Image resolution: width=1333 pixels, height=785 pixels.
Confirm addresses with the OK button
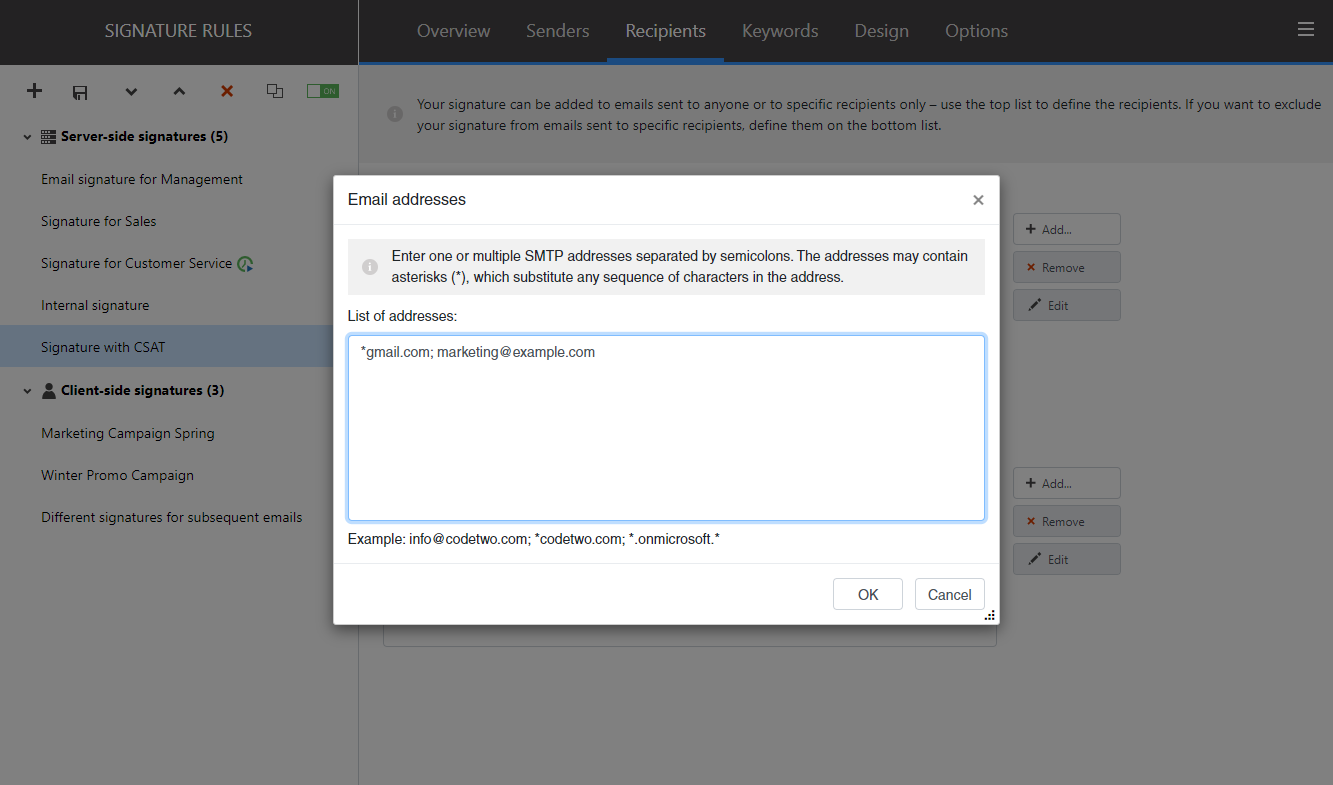click(867, 593)
